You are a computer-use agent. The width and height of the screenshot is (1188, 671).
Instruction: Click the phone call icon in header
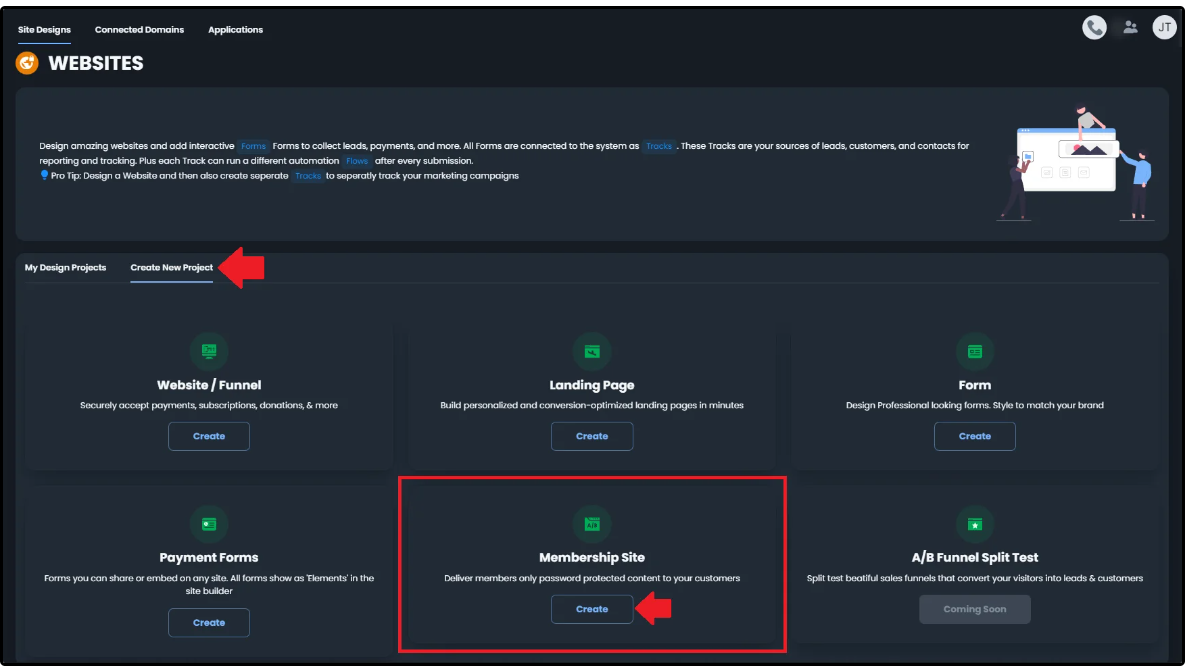1094,28
